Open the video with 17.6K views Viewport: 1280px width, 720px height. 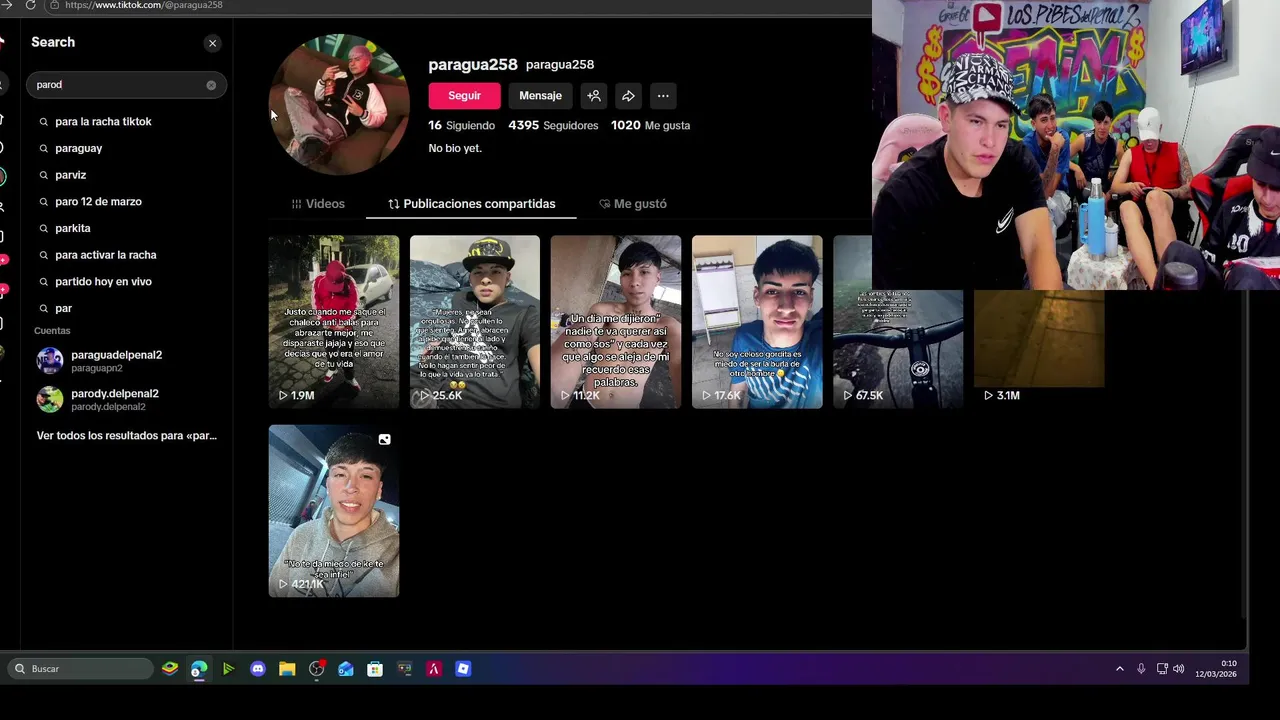point(757,322)
